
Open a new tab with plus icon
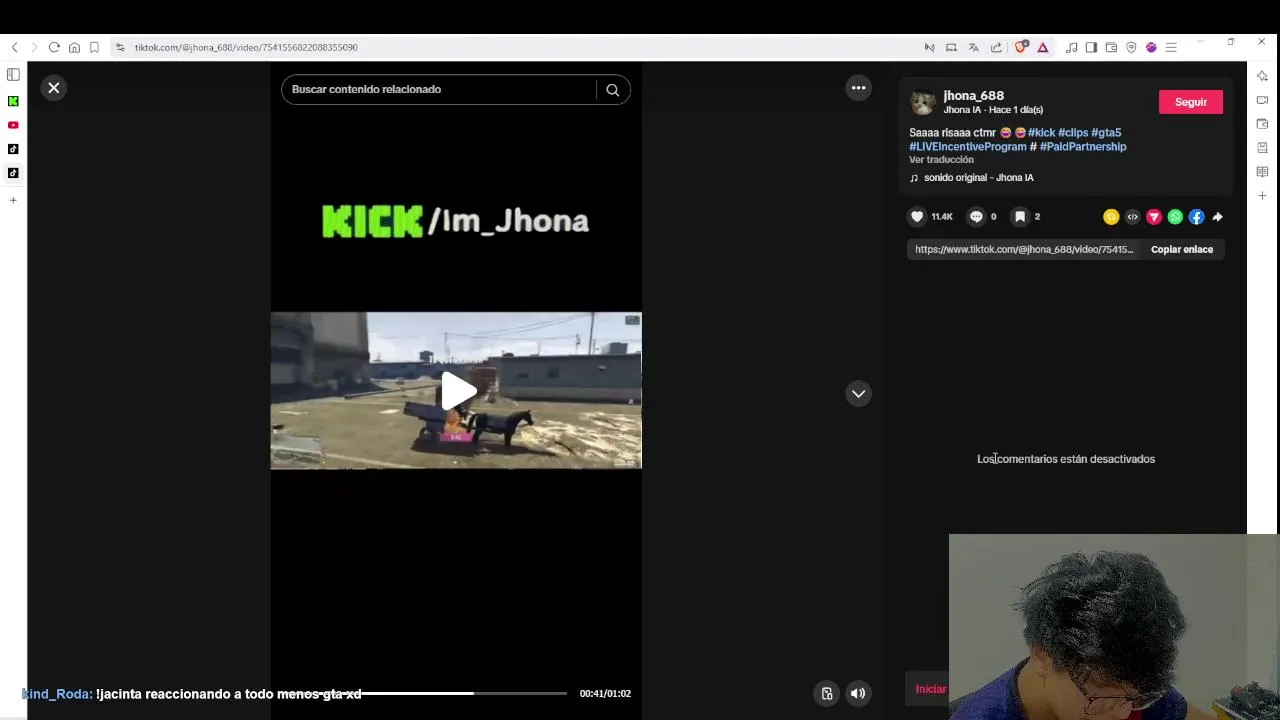point(13,200)
